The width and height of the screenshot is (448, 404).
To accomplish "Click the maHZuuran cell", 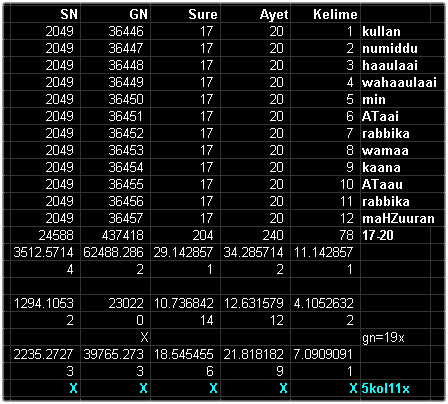I will [x=399, y=219].
